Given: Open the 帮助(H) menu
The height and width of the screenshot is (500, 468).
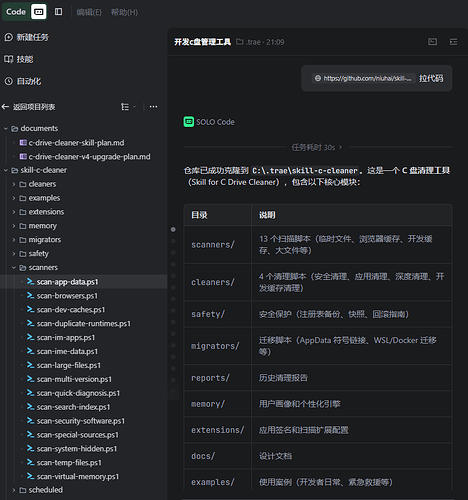Looking at the screenshot, I should pos(124,12).
